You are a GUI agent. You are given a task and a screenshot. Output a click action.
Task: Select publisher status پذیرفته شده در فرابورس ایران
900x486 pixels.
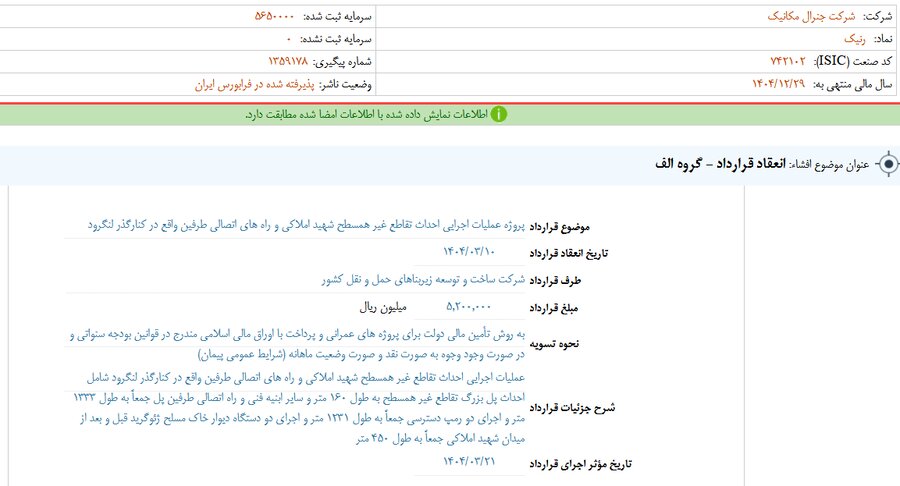pos(255,85)
